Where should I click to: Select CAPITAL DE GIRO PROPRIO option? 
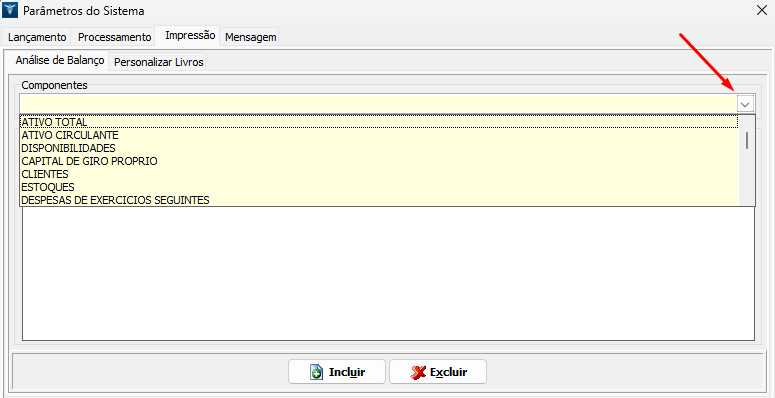tap(379, 161)
